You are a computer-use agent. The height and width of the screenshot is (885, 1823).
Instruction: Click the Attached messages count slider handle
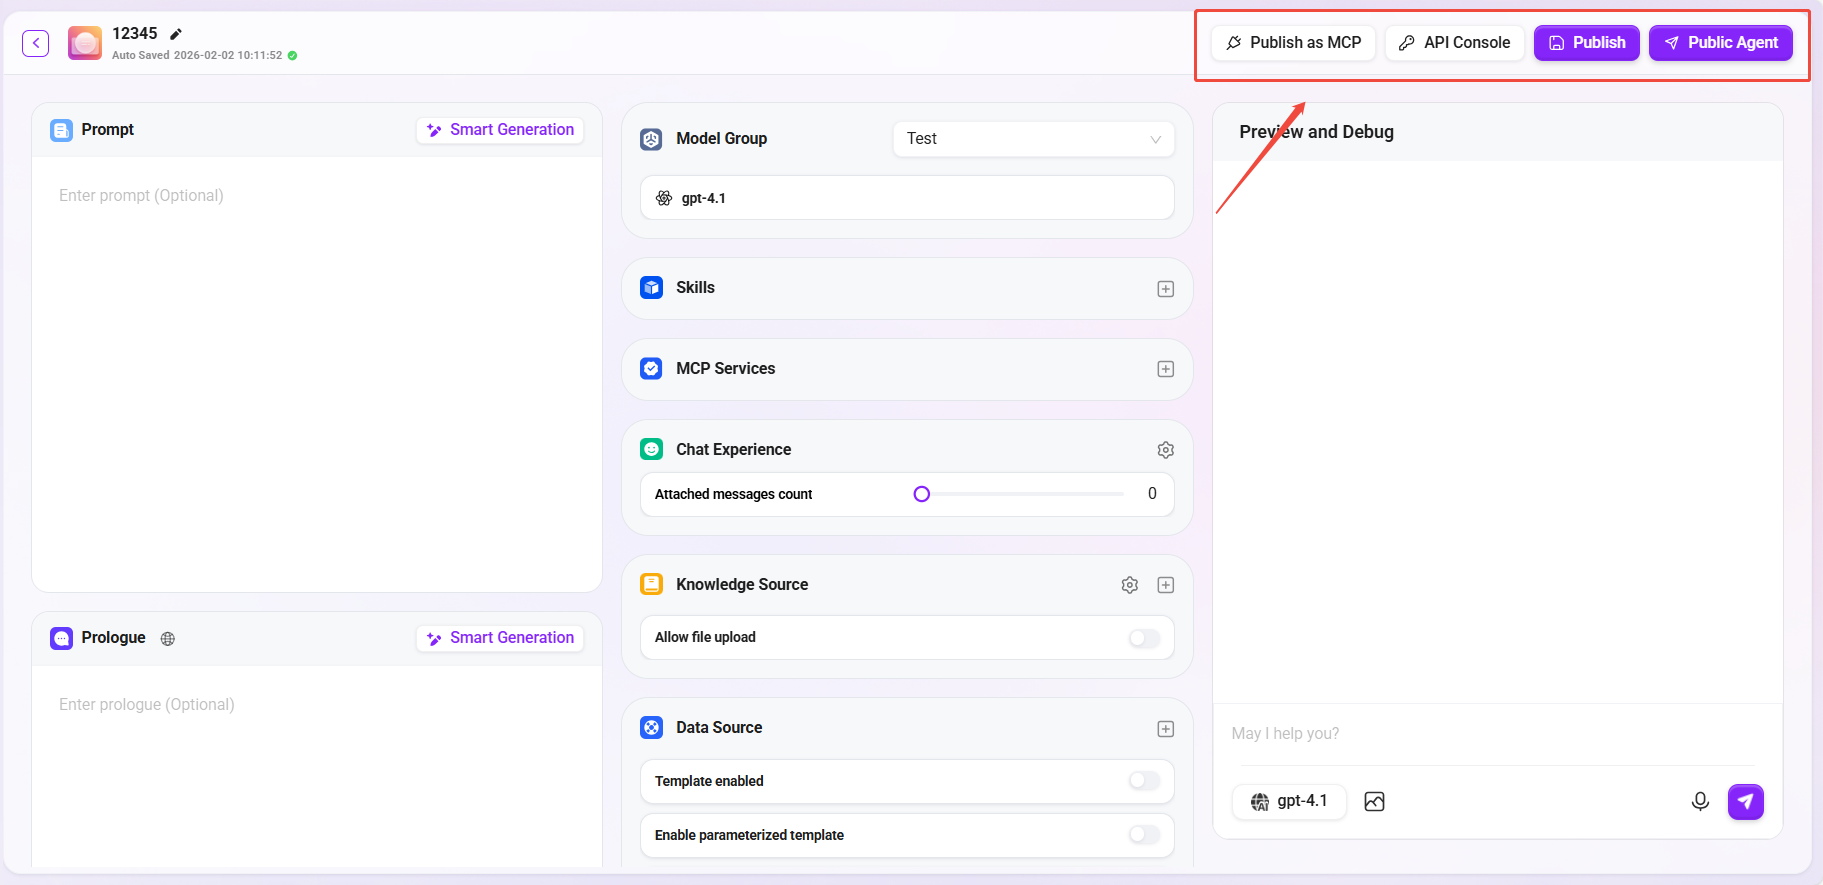(x=922, y=494)
